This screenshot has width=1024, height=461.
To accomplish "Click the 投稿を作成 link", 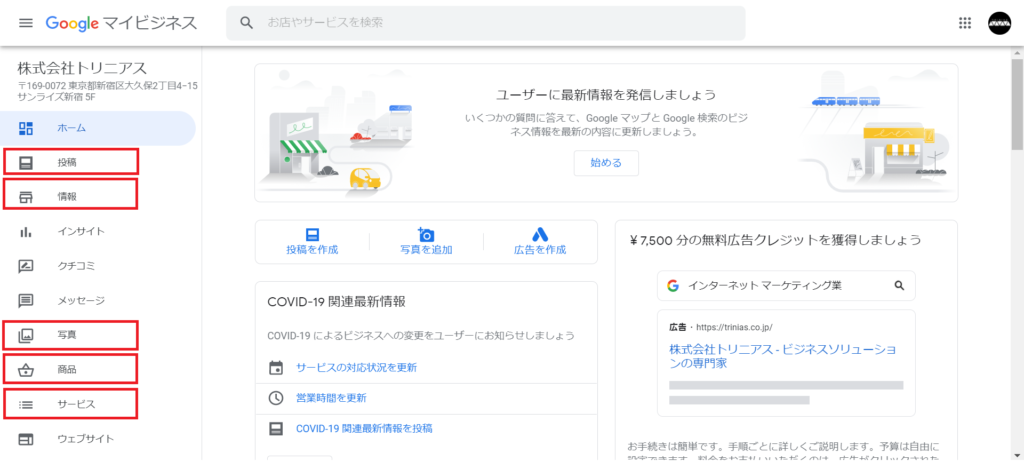I will tap(312, 249).
